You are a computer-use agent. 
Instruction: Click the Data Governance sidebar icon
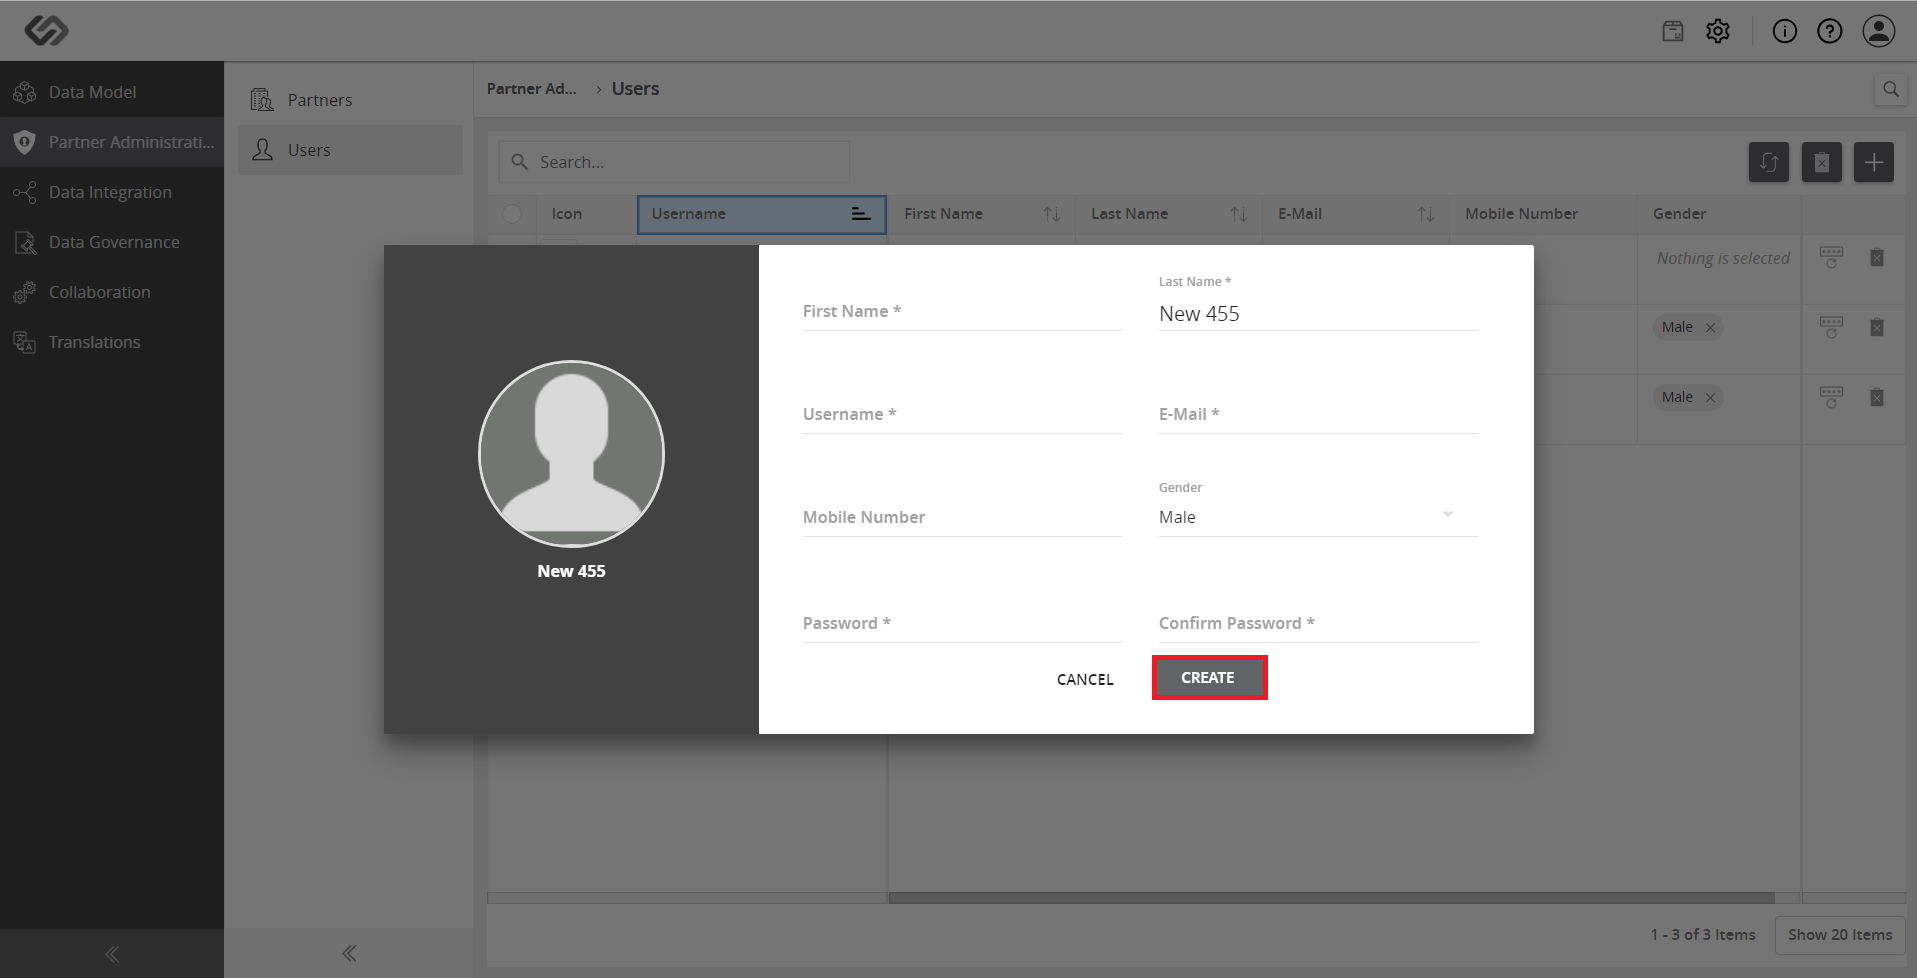click(25, 242)
